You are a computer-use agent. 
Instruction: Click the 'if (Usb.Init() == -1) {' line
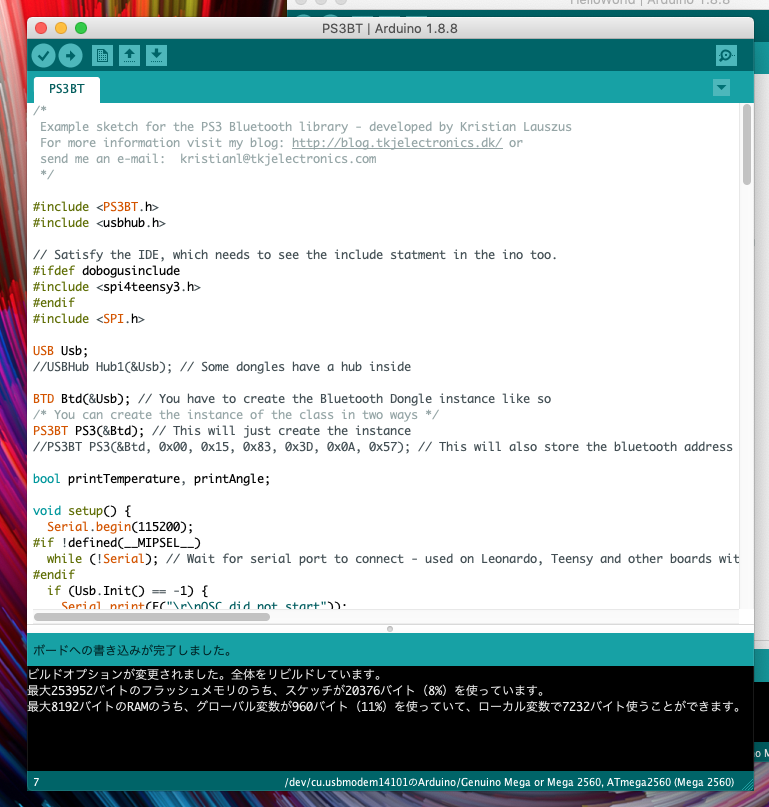[127, 591]
